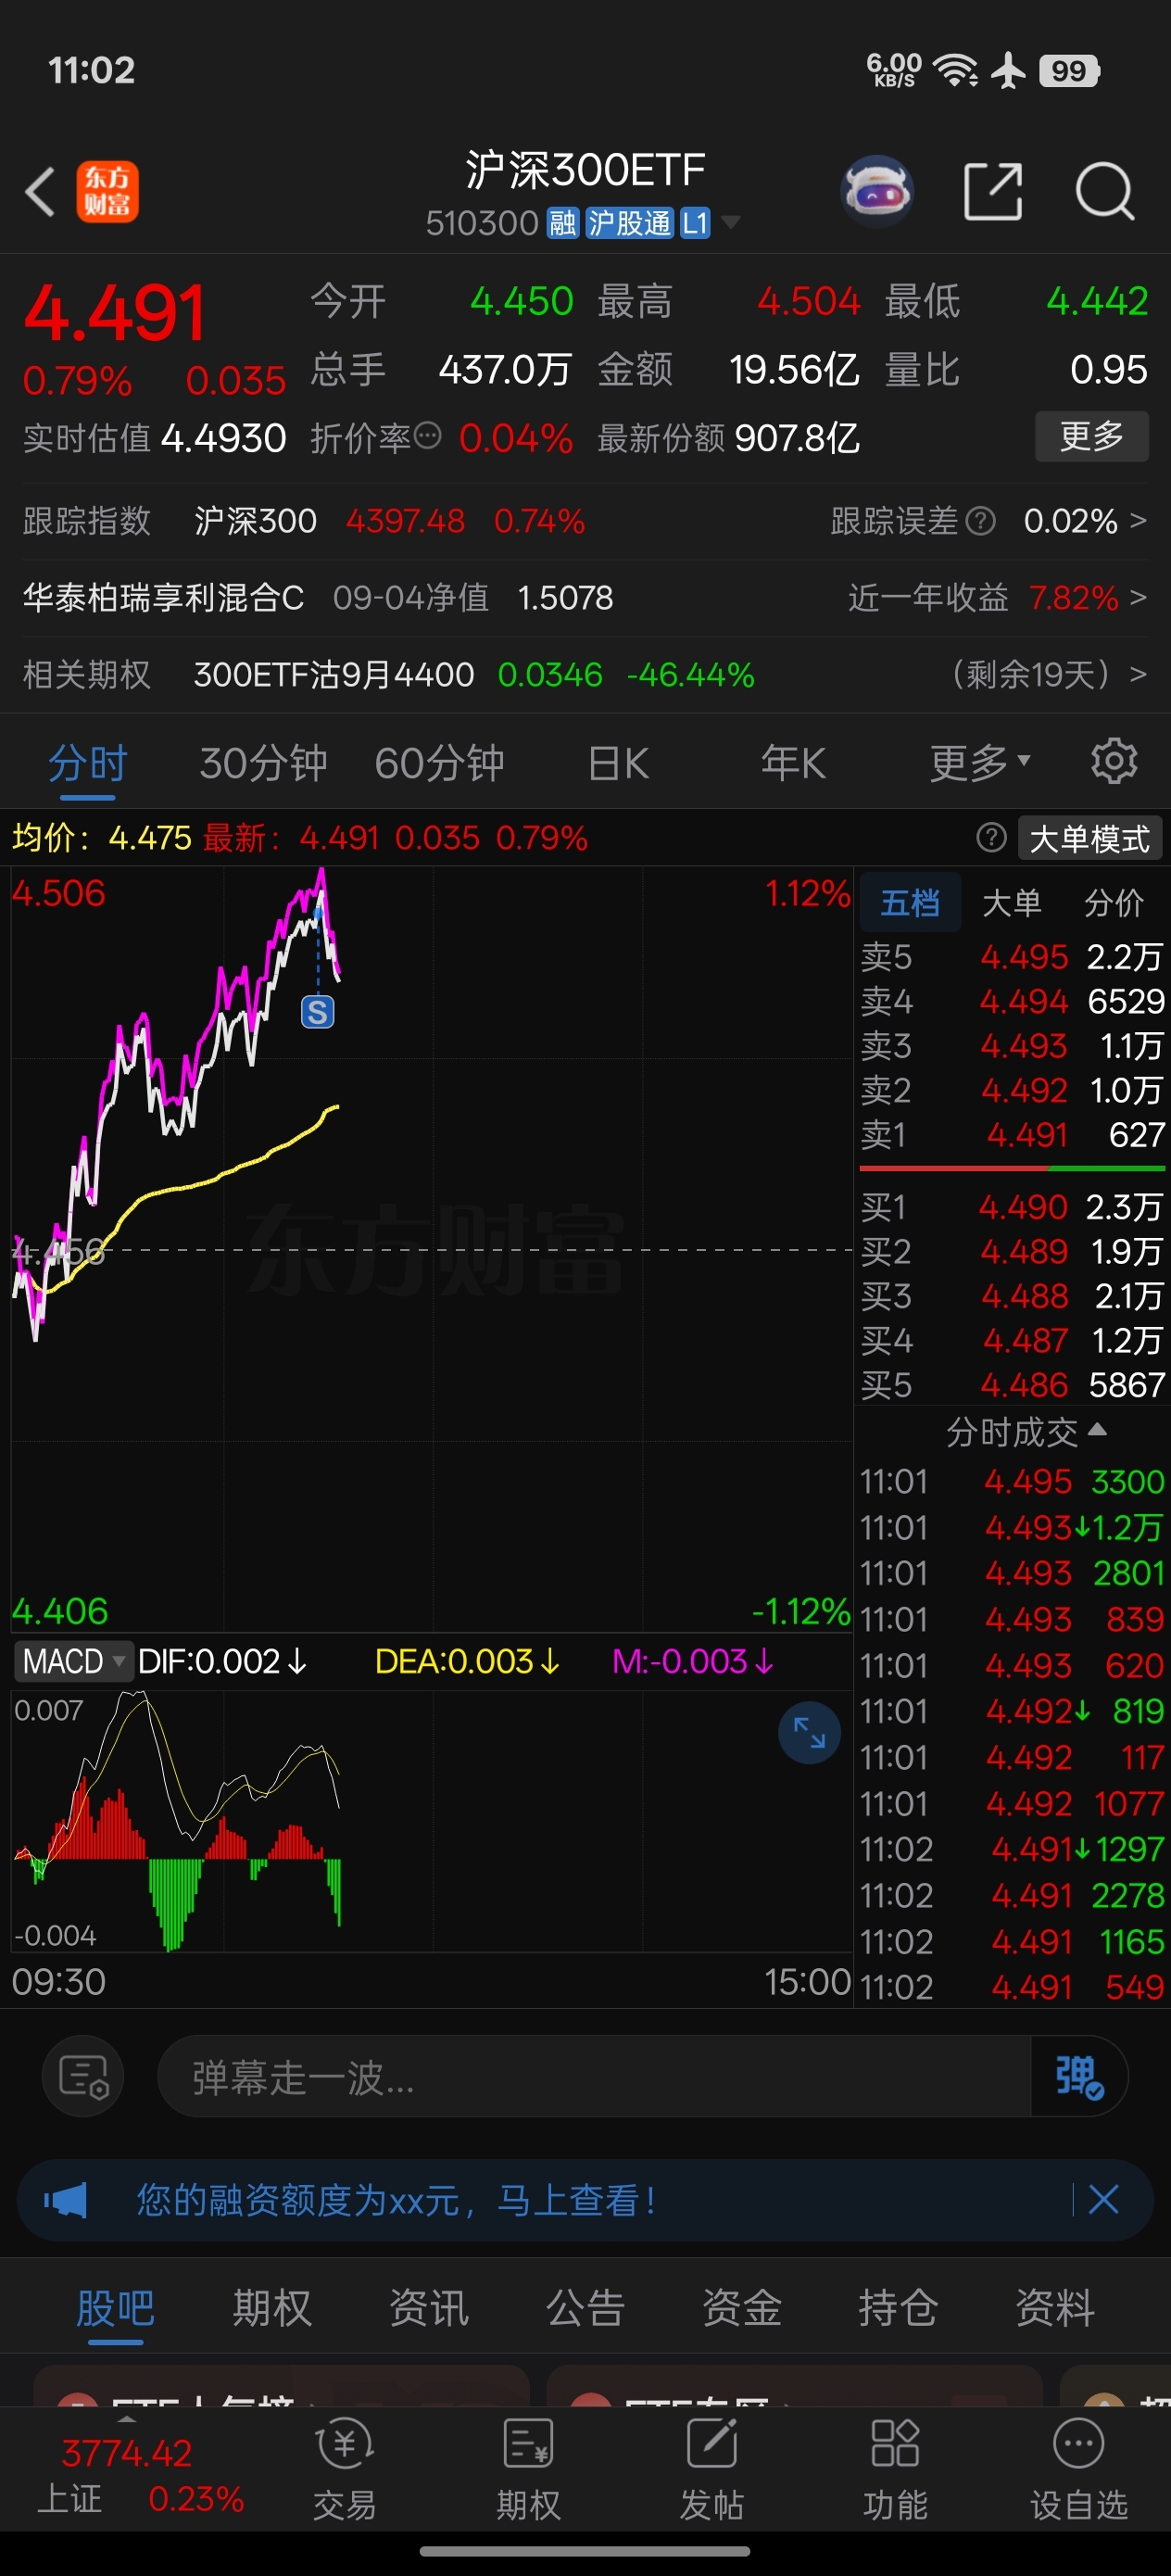1171x2576 pixels.
Task: Open 您的融资额度 banner link
Action: tap(396, 2200)
